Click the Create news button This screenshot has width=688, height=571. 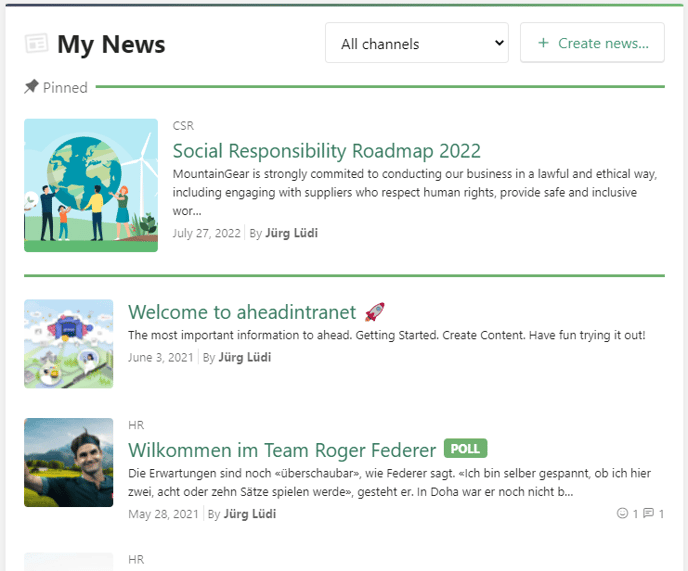592,43
